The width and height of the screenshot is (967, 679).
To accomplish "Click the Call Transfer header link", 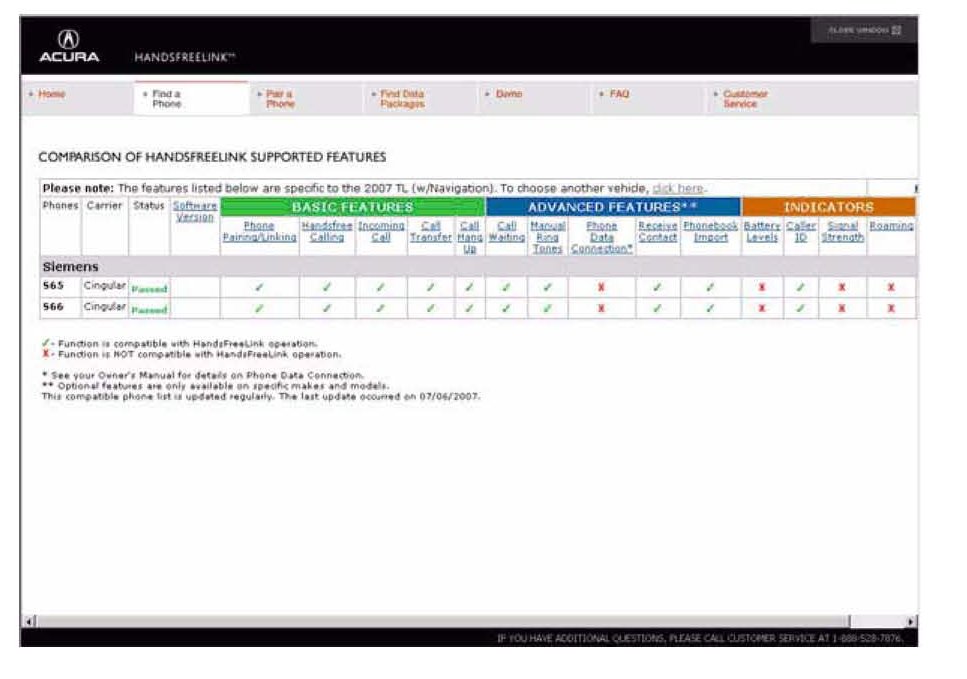I will click(x=431, y=232).
